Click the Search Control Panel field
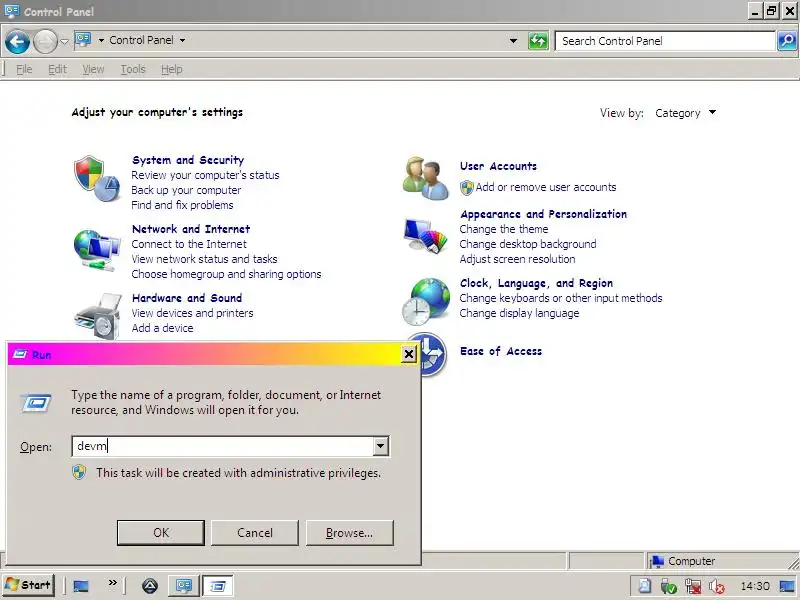The image size is (800, 600). coord(665,41)
